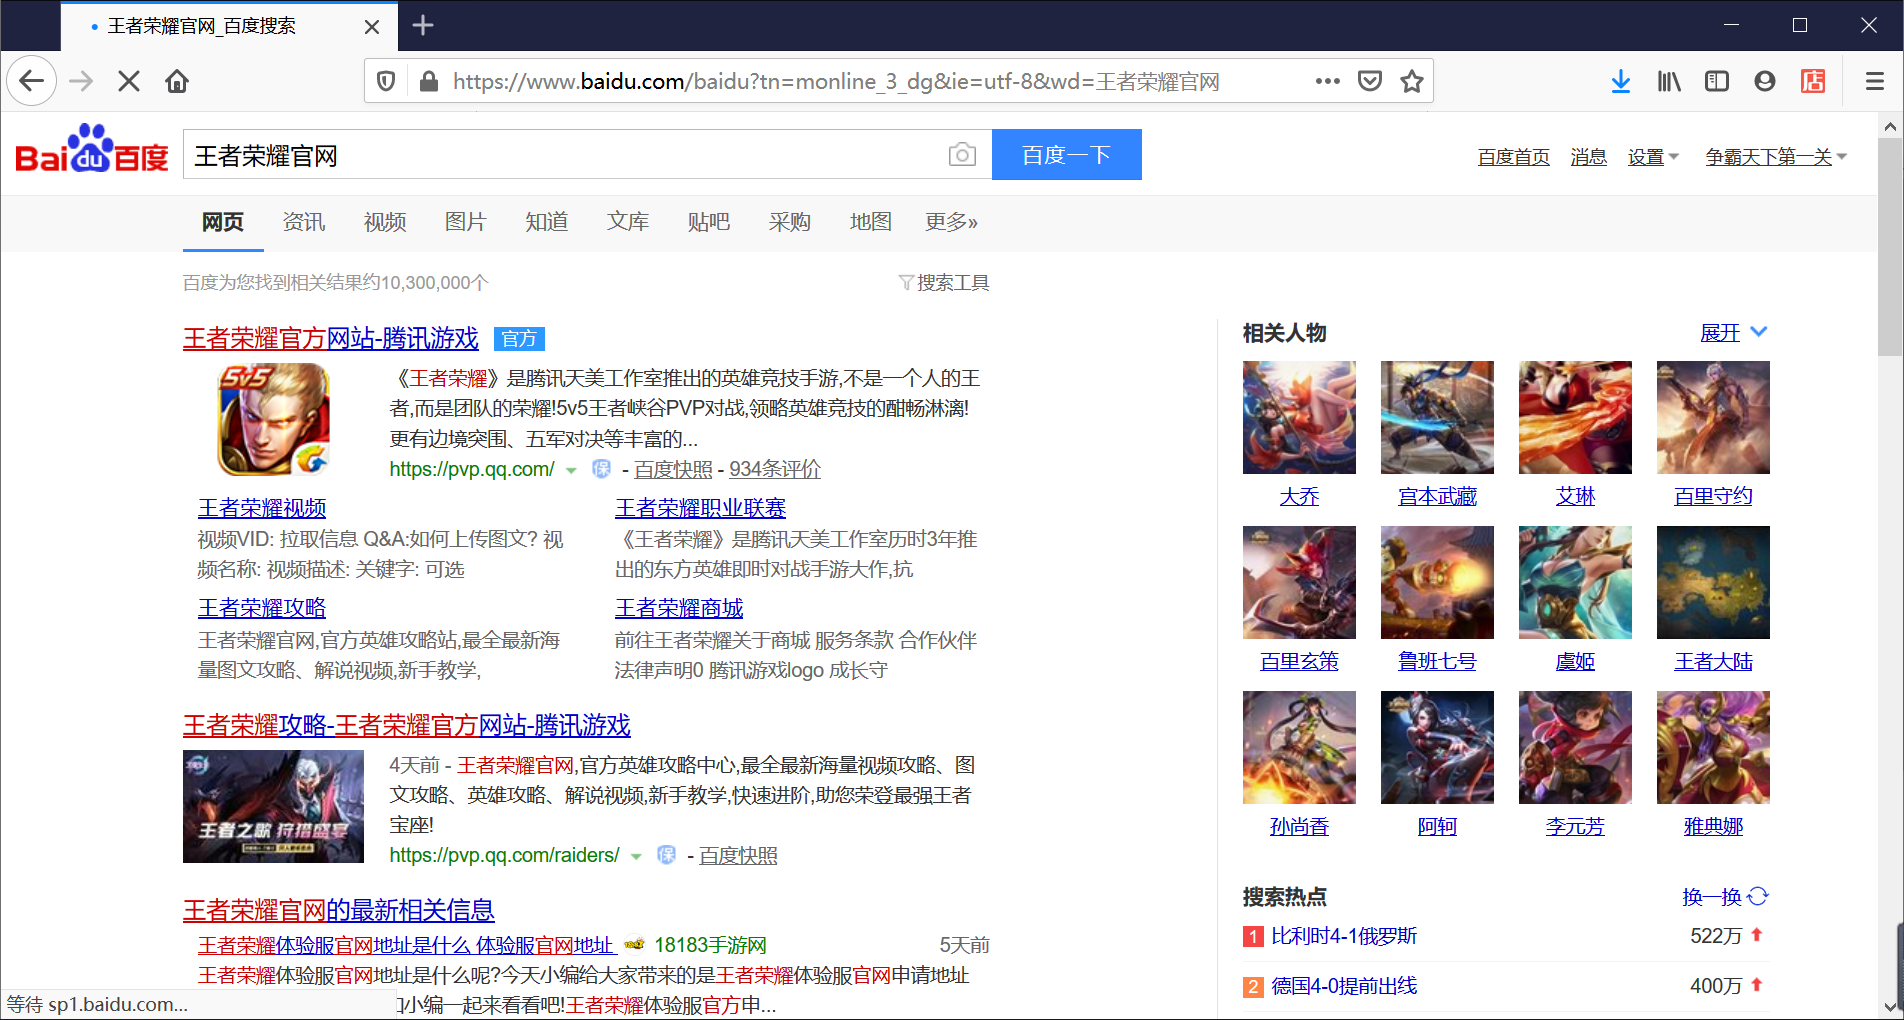Screen dimensions: 1904x1020
Task: Save page to Pocket icon
Action: point(1370,81)
